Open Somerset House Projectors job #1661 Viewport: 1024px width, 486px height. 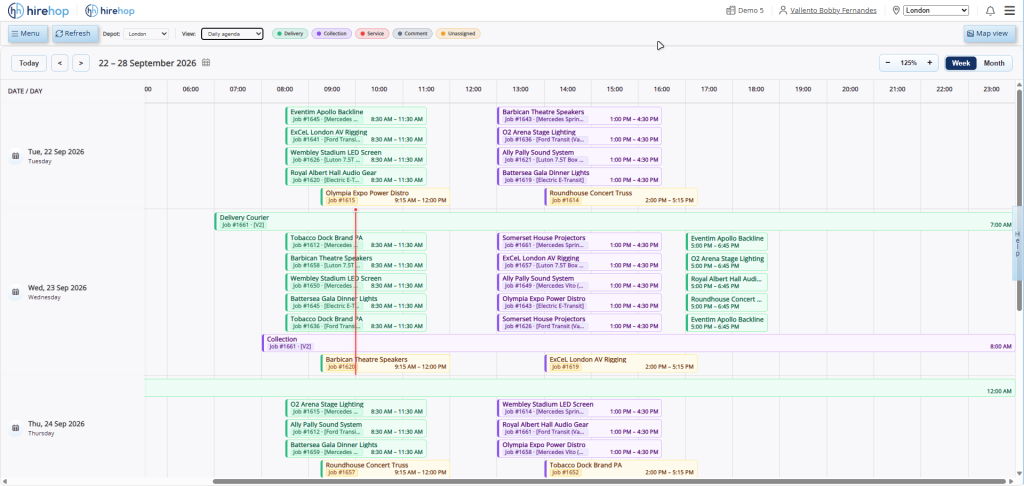tap(579, 242)
